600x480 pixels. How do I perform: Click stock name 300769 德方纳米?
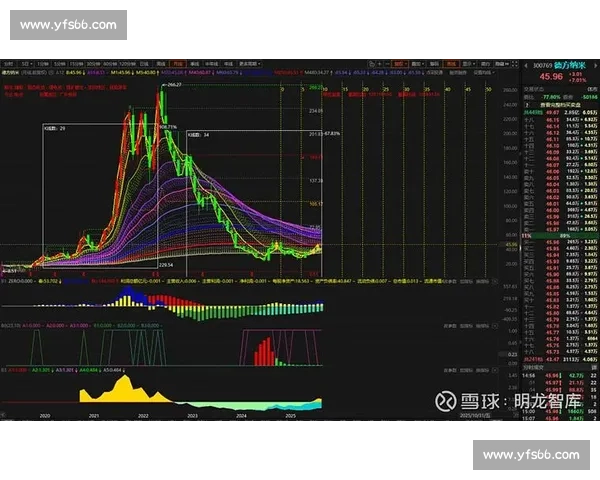coord(559,65)
